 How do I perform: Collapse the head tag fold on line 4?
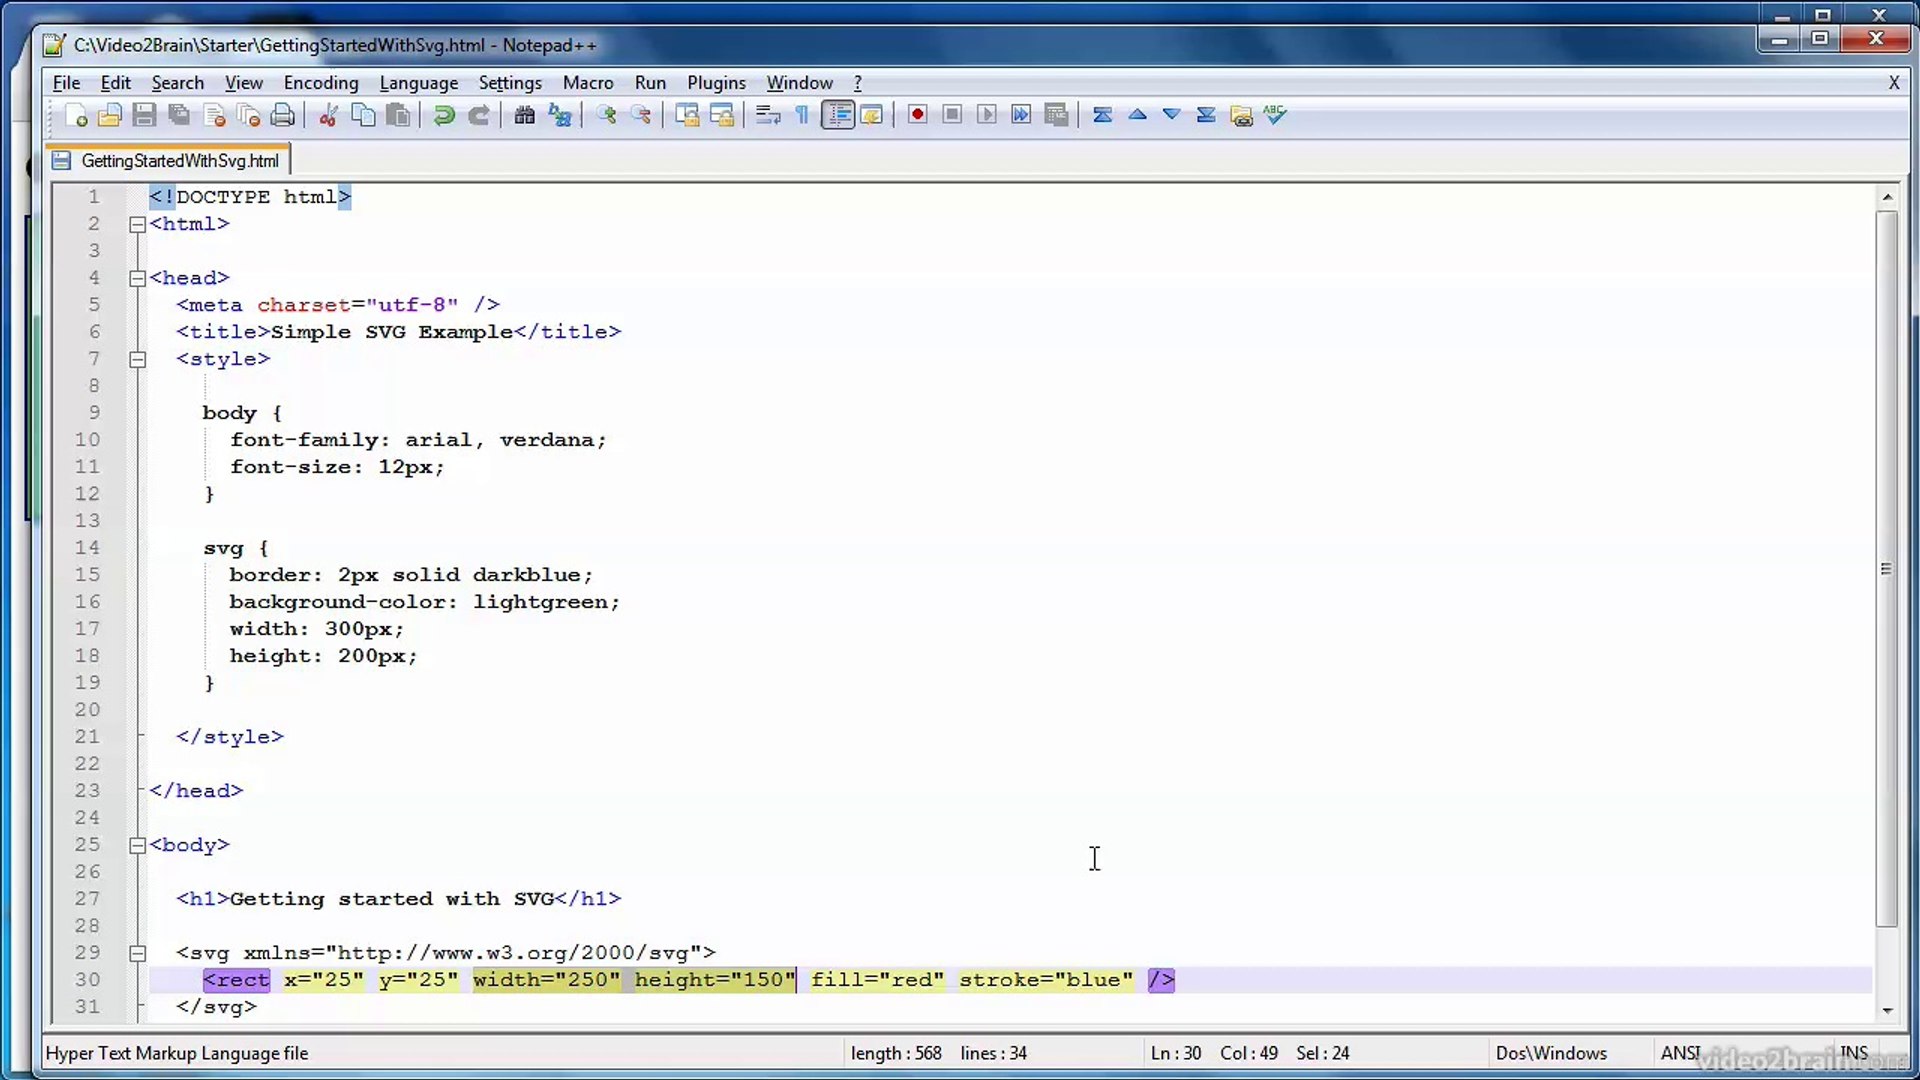tap(138, 278)
